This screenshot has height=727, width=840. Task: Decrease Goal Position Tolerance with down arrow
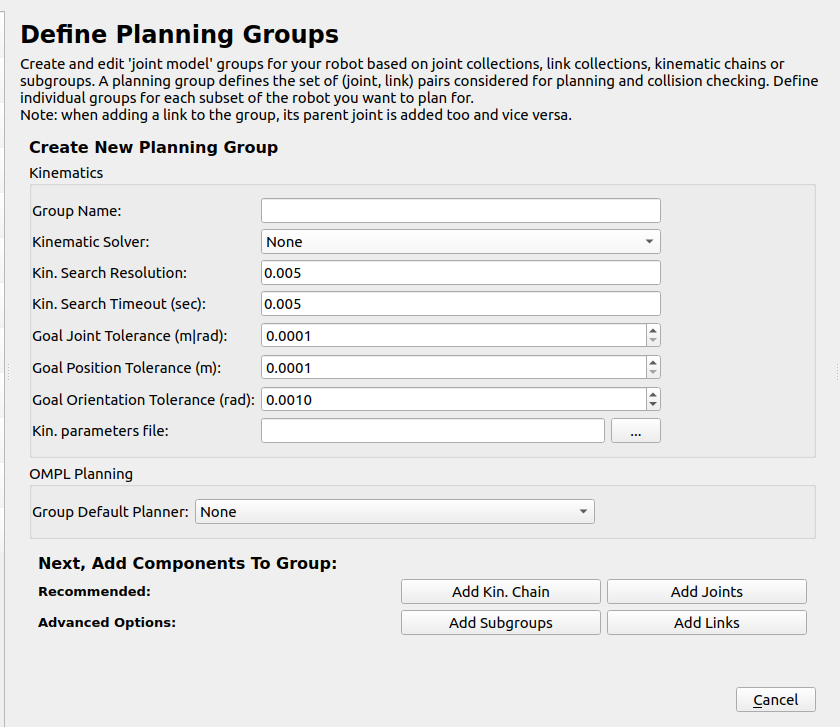click(653, 373)
